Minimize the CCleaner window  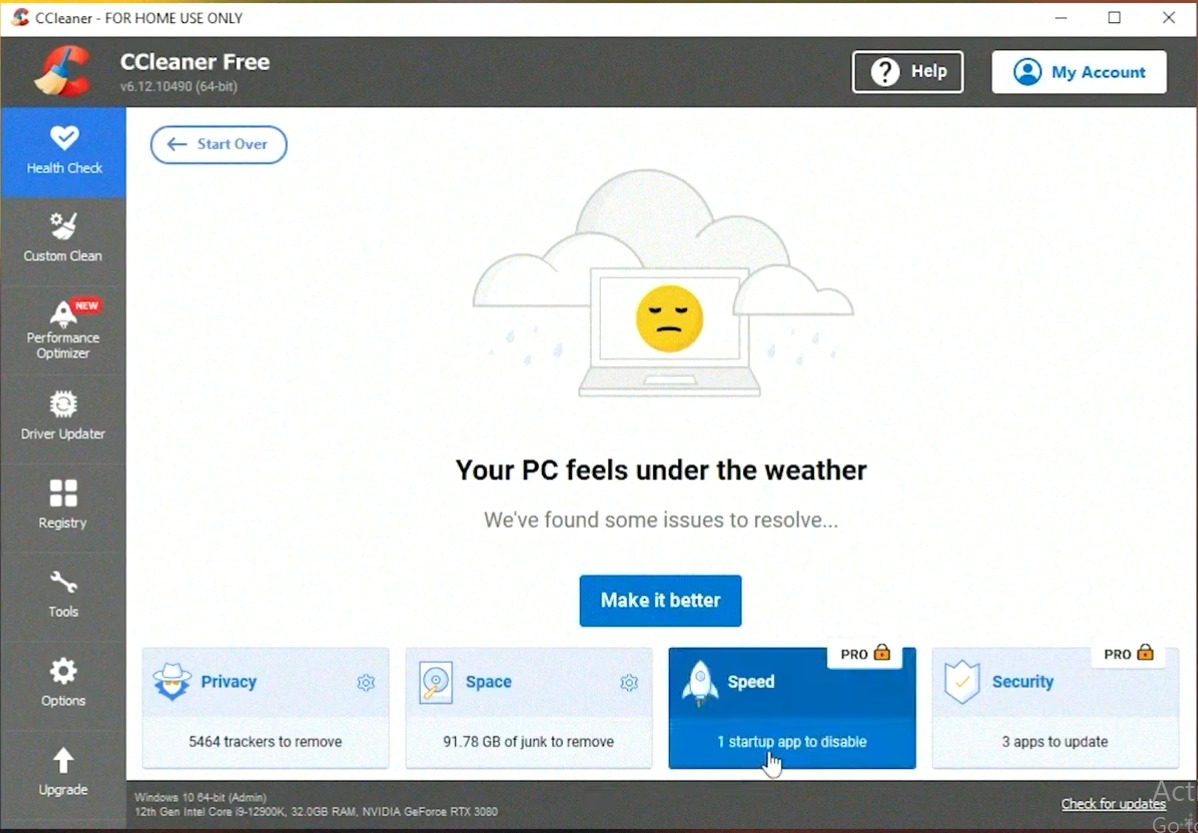tap(1060, 18)
